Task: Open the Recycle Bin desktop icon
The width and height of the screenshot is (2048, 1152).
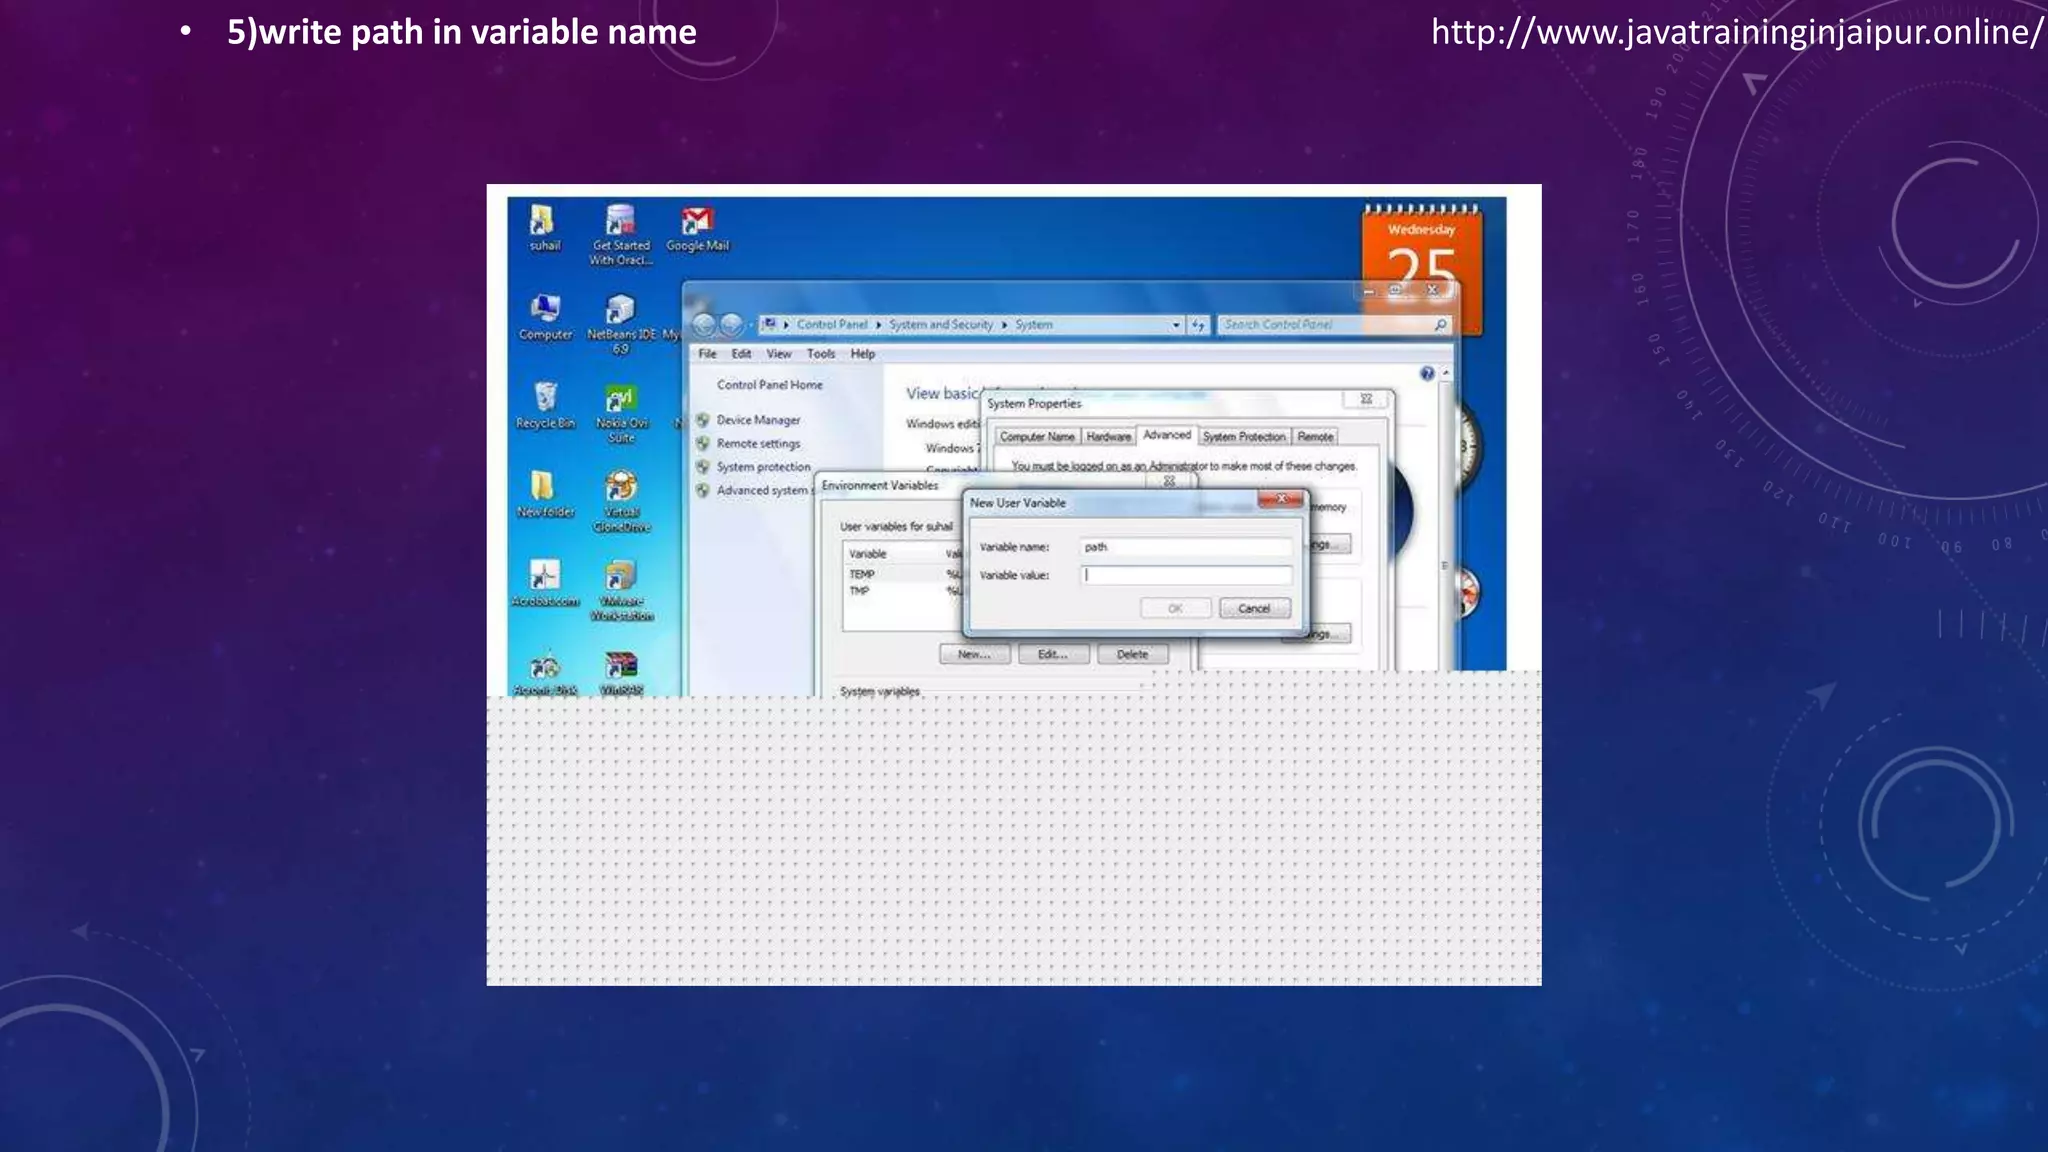Action: click(545, 399)
